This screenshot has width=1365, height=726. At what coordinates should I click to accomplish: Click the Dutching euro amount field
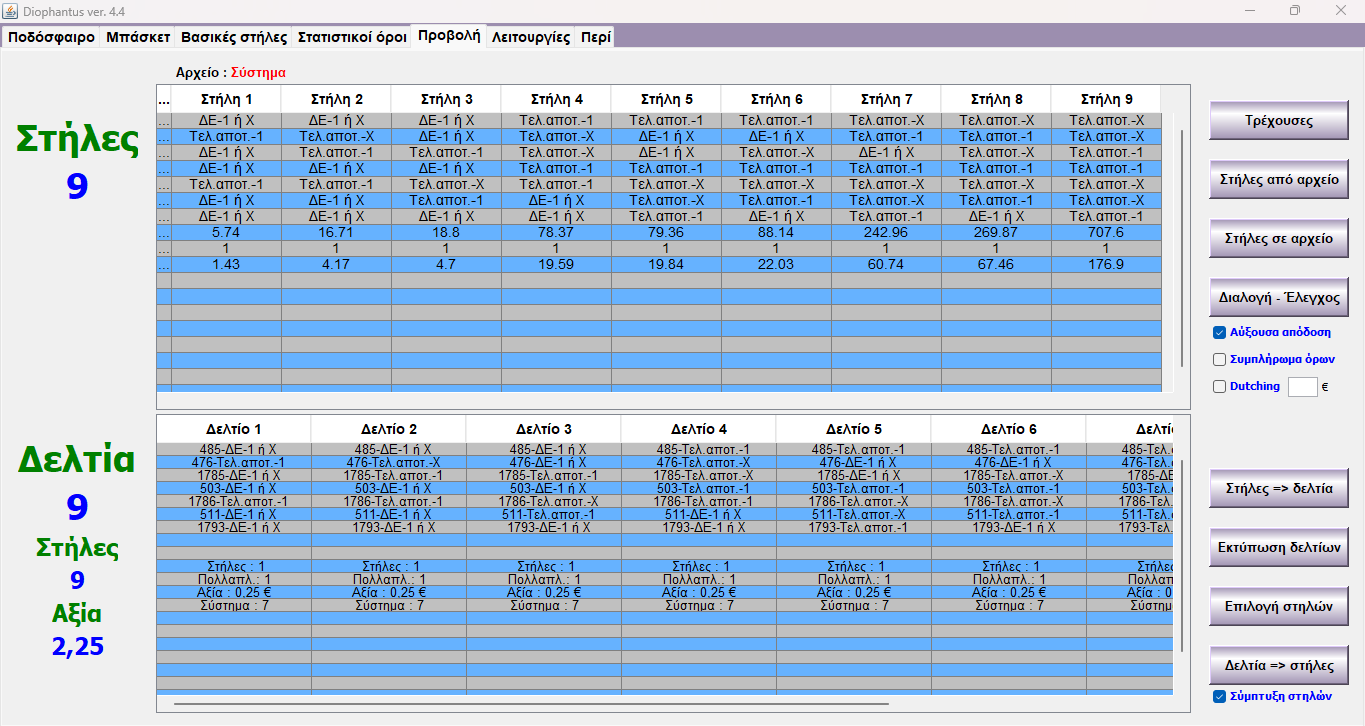(x=1302, y=387)
